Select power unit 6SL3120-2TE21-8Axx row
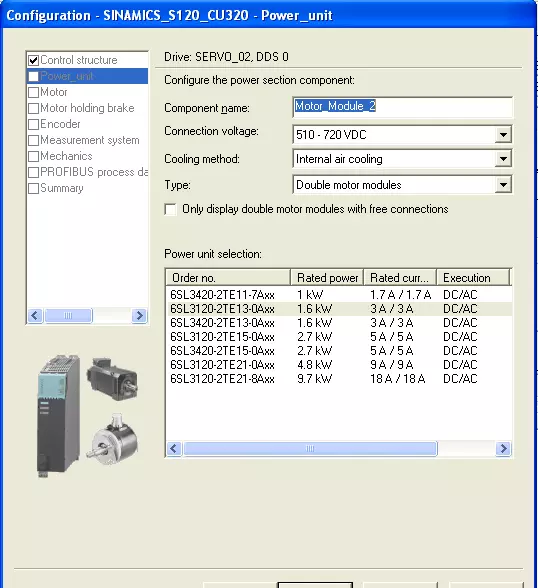 pos(339,379)
